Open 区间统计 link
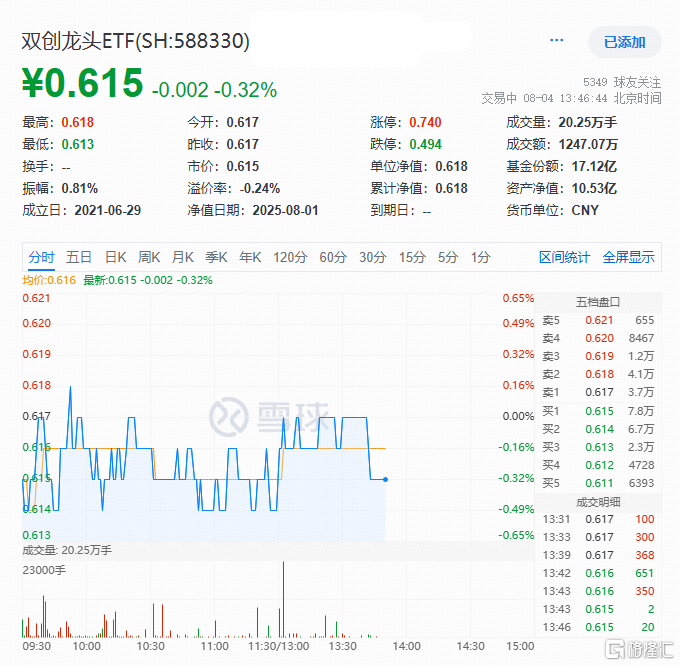 564,257
